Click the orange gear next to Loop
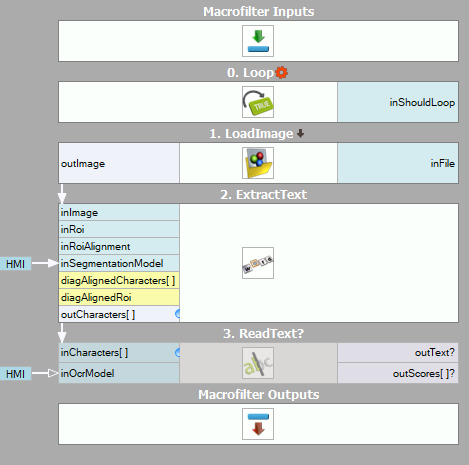Viewport: 469px width, 465px height. coord(282,72)
